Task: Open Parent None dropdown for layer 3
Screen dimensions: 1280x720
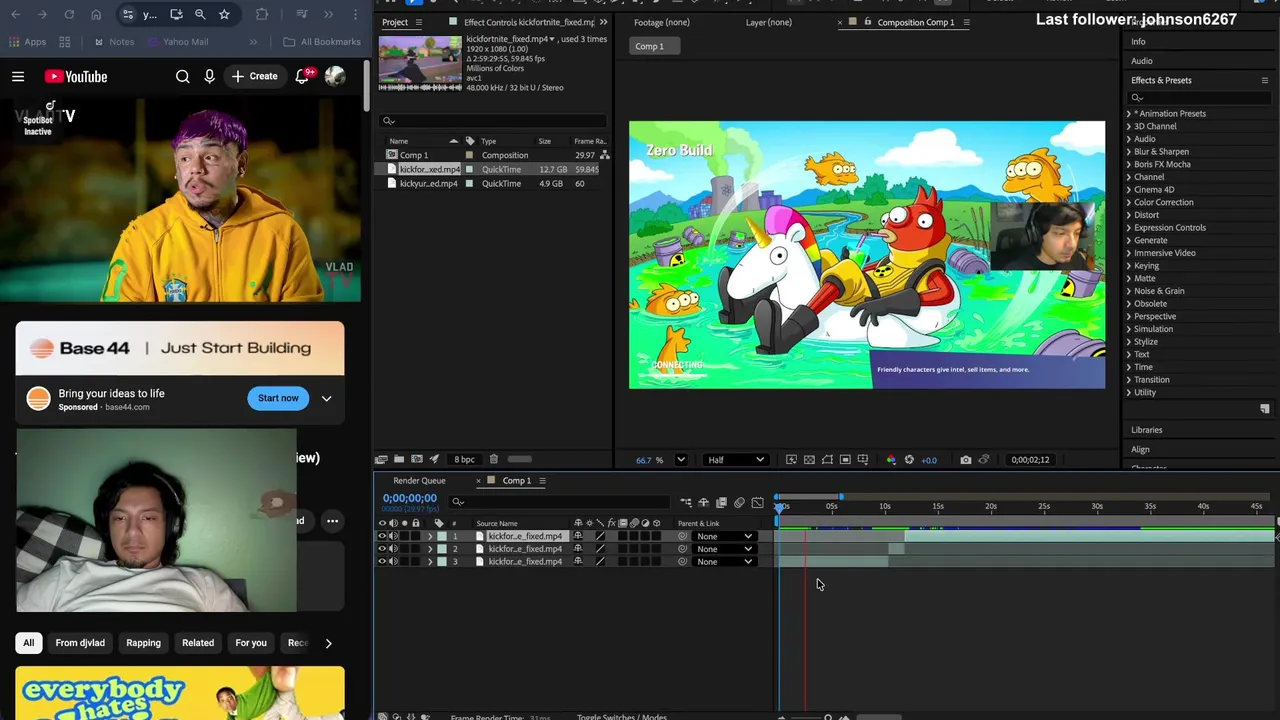Action: pos(724,562)
